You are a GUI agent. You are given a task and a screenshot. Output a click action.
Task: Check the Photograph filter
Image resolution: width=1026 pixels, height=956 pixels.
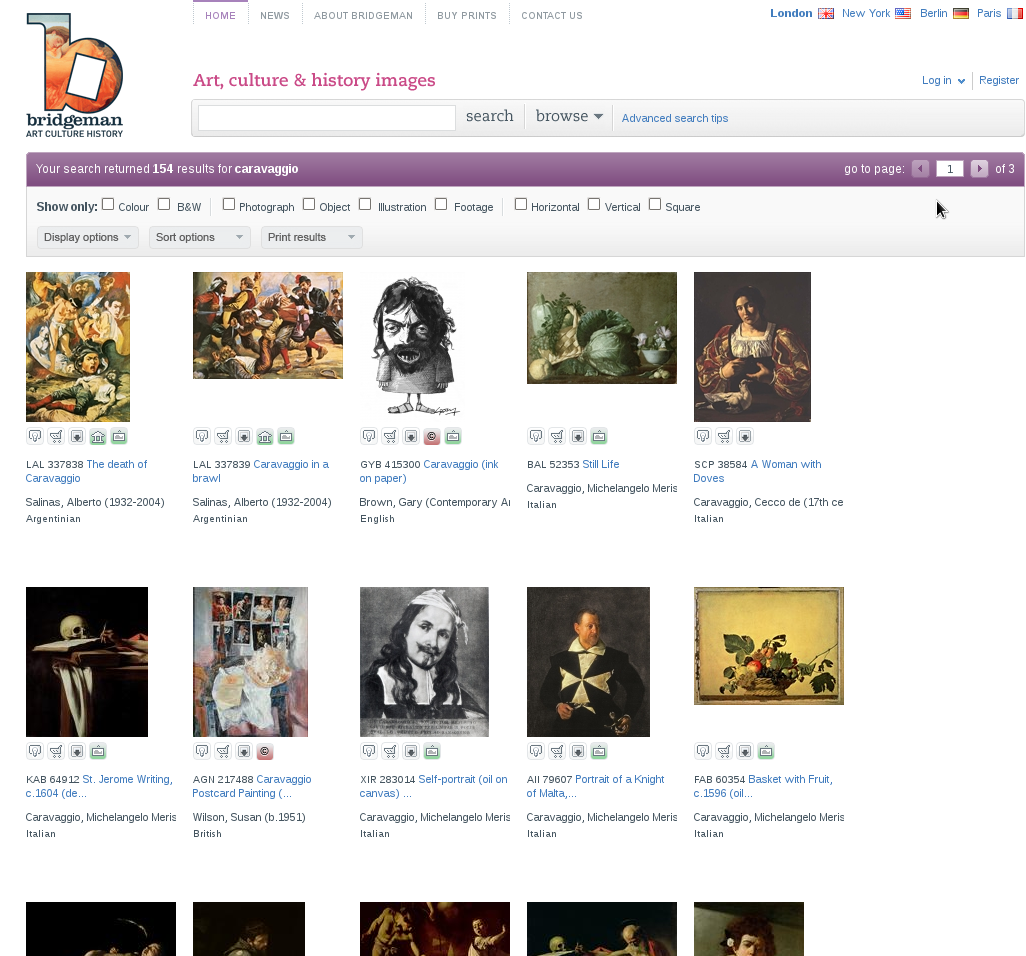(229, 204)
